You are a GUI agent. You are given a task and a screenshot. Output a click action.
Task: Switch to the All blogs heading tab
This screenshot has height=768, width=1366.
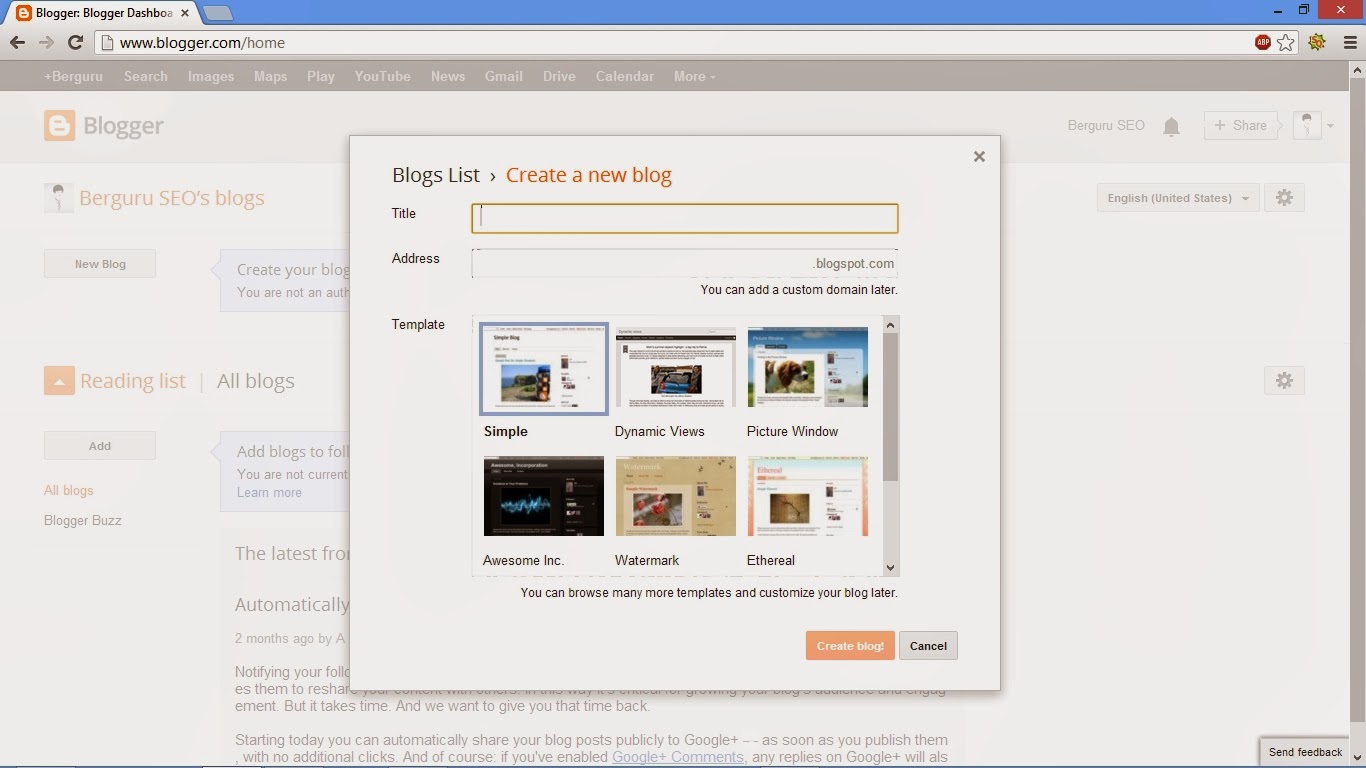(256, 381)
